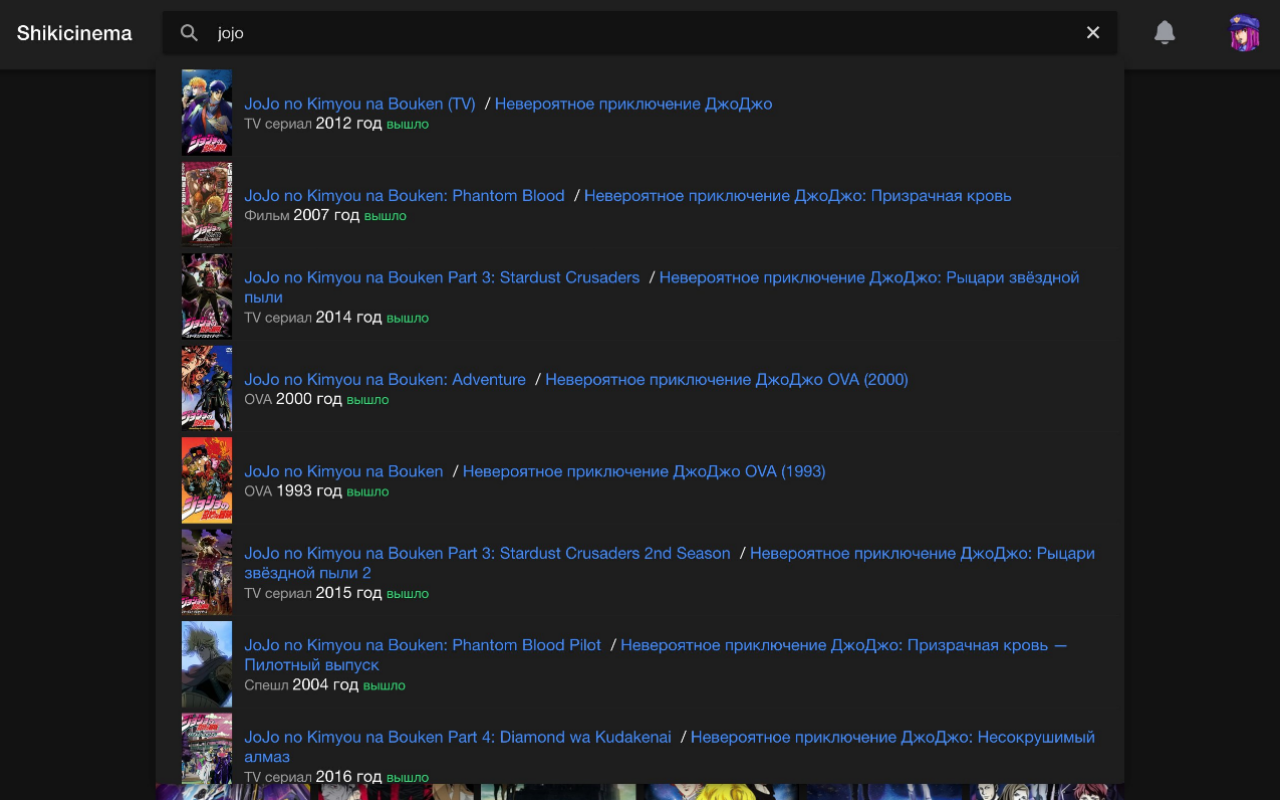Click 'TV сериал 2014 год' info text
The height and width of the screenshot is (800, 1280).
[x=313, y=318]
